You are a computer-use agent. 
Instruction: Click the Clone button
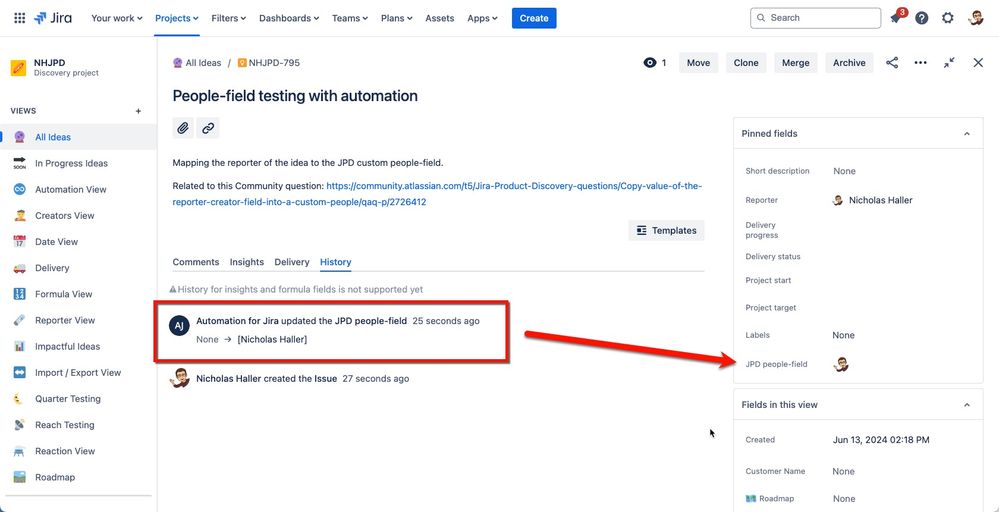pyautogui.click(x=746, y=62)
